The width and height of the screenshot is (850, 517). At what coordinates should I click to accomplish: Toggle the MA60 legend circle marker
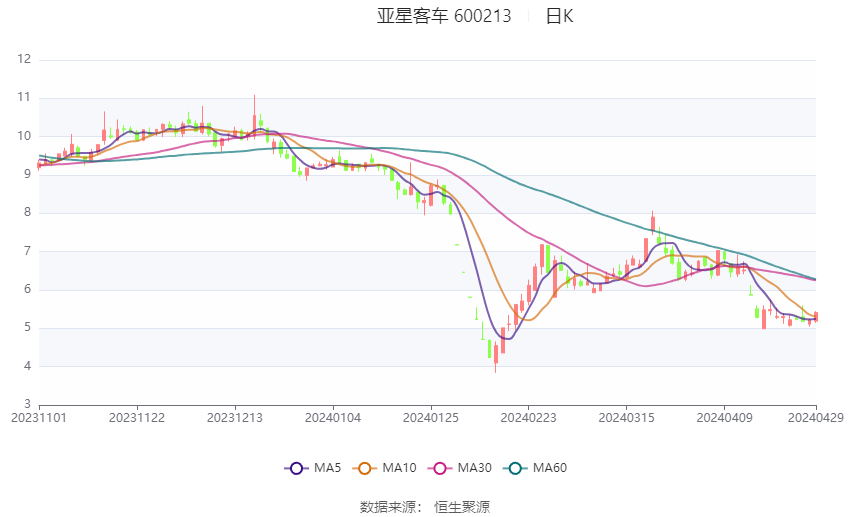coord(516,468)
